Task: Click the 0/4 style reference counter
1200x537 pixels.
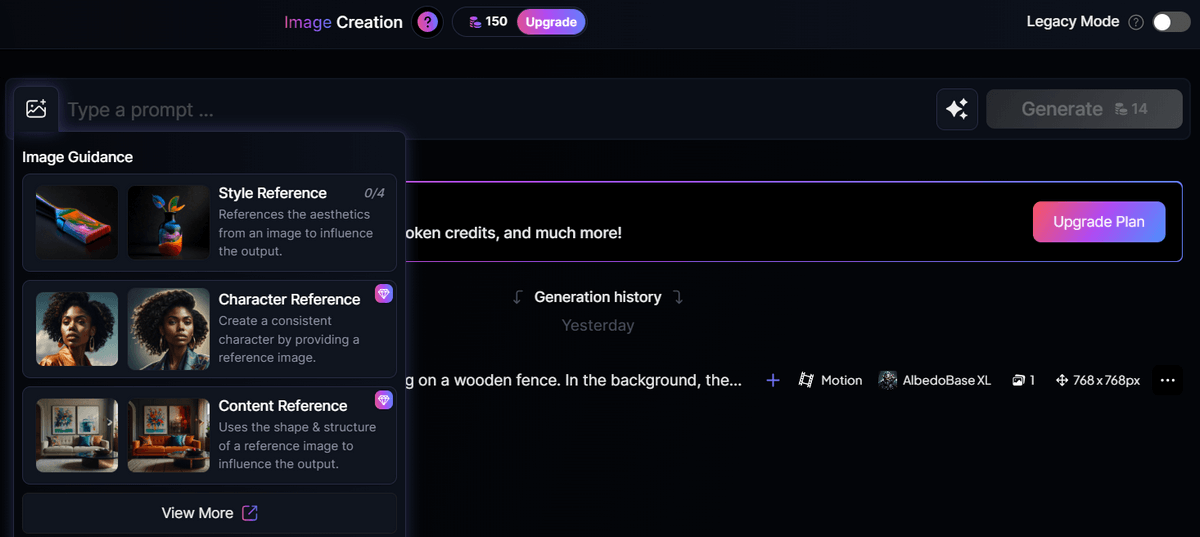Action: tap(374, 193)
